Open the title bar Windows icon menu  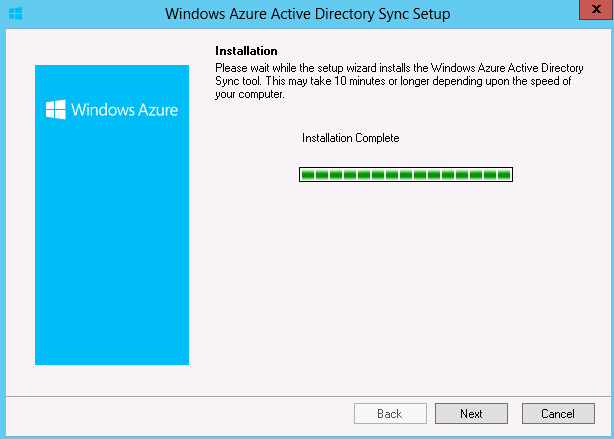[15, 14]
